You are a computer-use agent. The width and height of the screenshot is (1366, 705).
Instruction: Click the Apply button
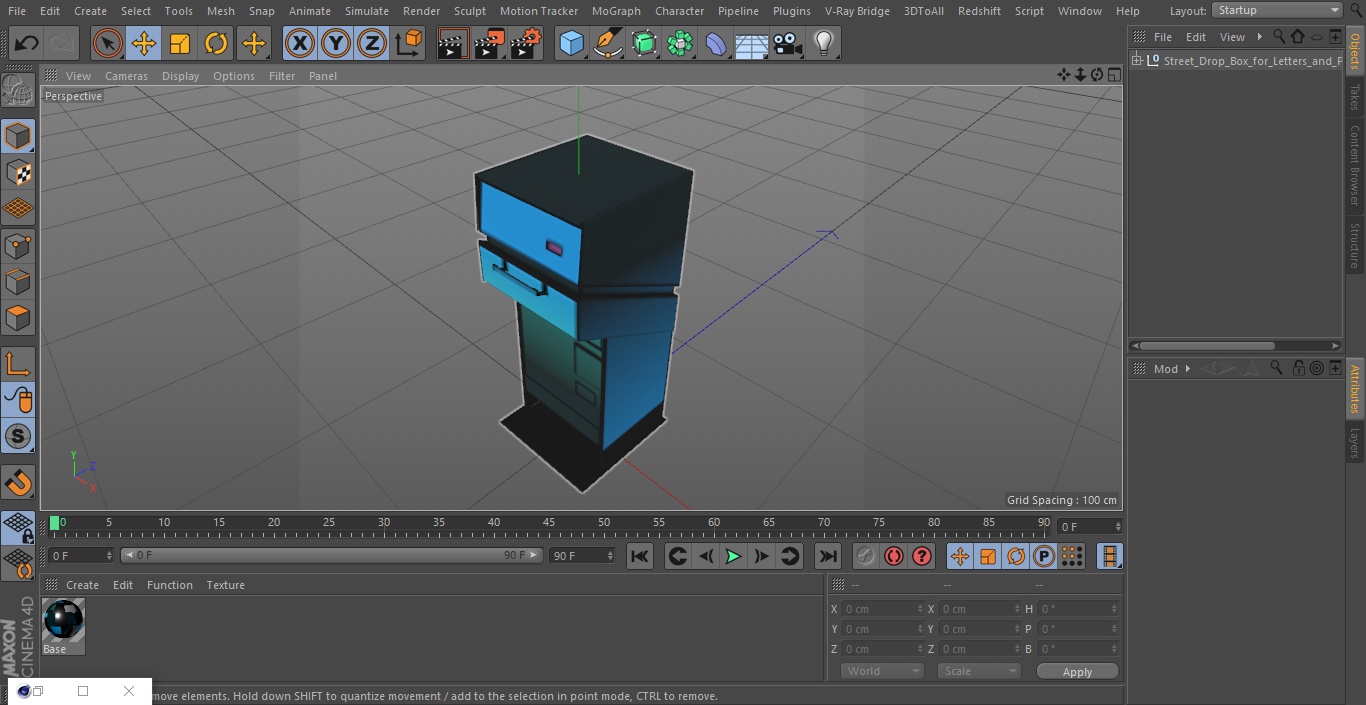1077,672
